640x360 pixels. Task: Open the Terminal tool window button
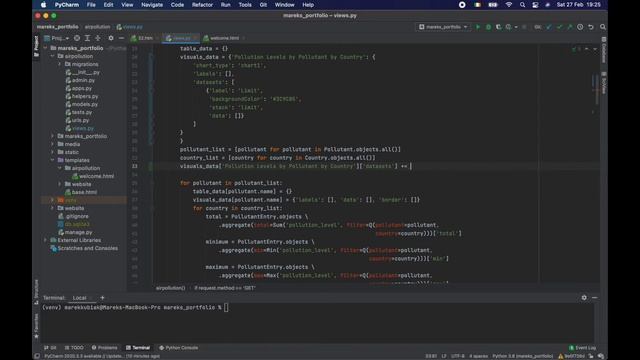click(x=138, y=348)
